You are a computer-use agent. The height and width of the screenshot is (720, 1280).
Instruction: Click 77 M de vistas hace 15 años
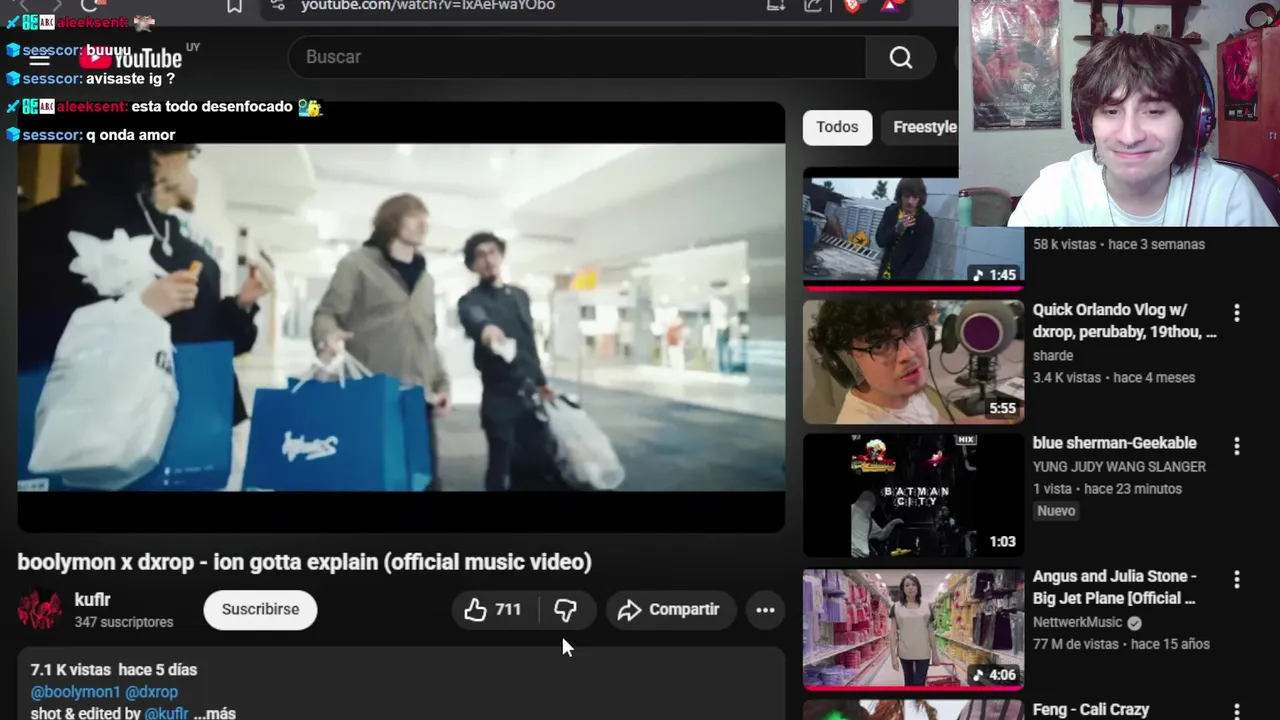[1121, 644]
